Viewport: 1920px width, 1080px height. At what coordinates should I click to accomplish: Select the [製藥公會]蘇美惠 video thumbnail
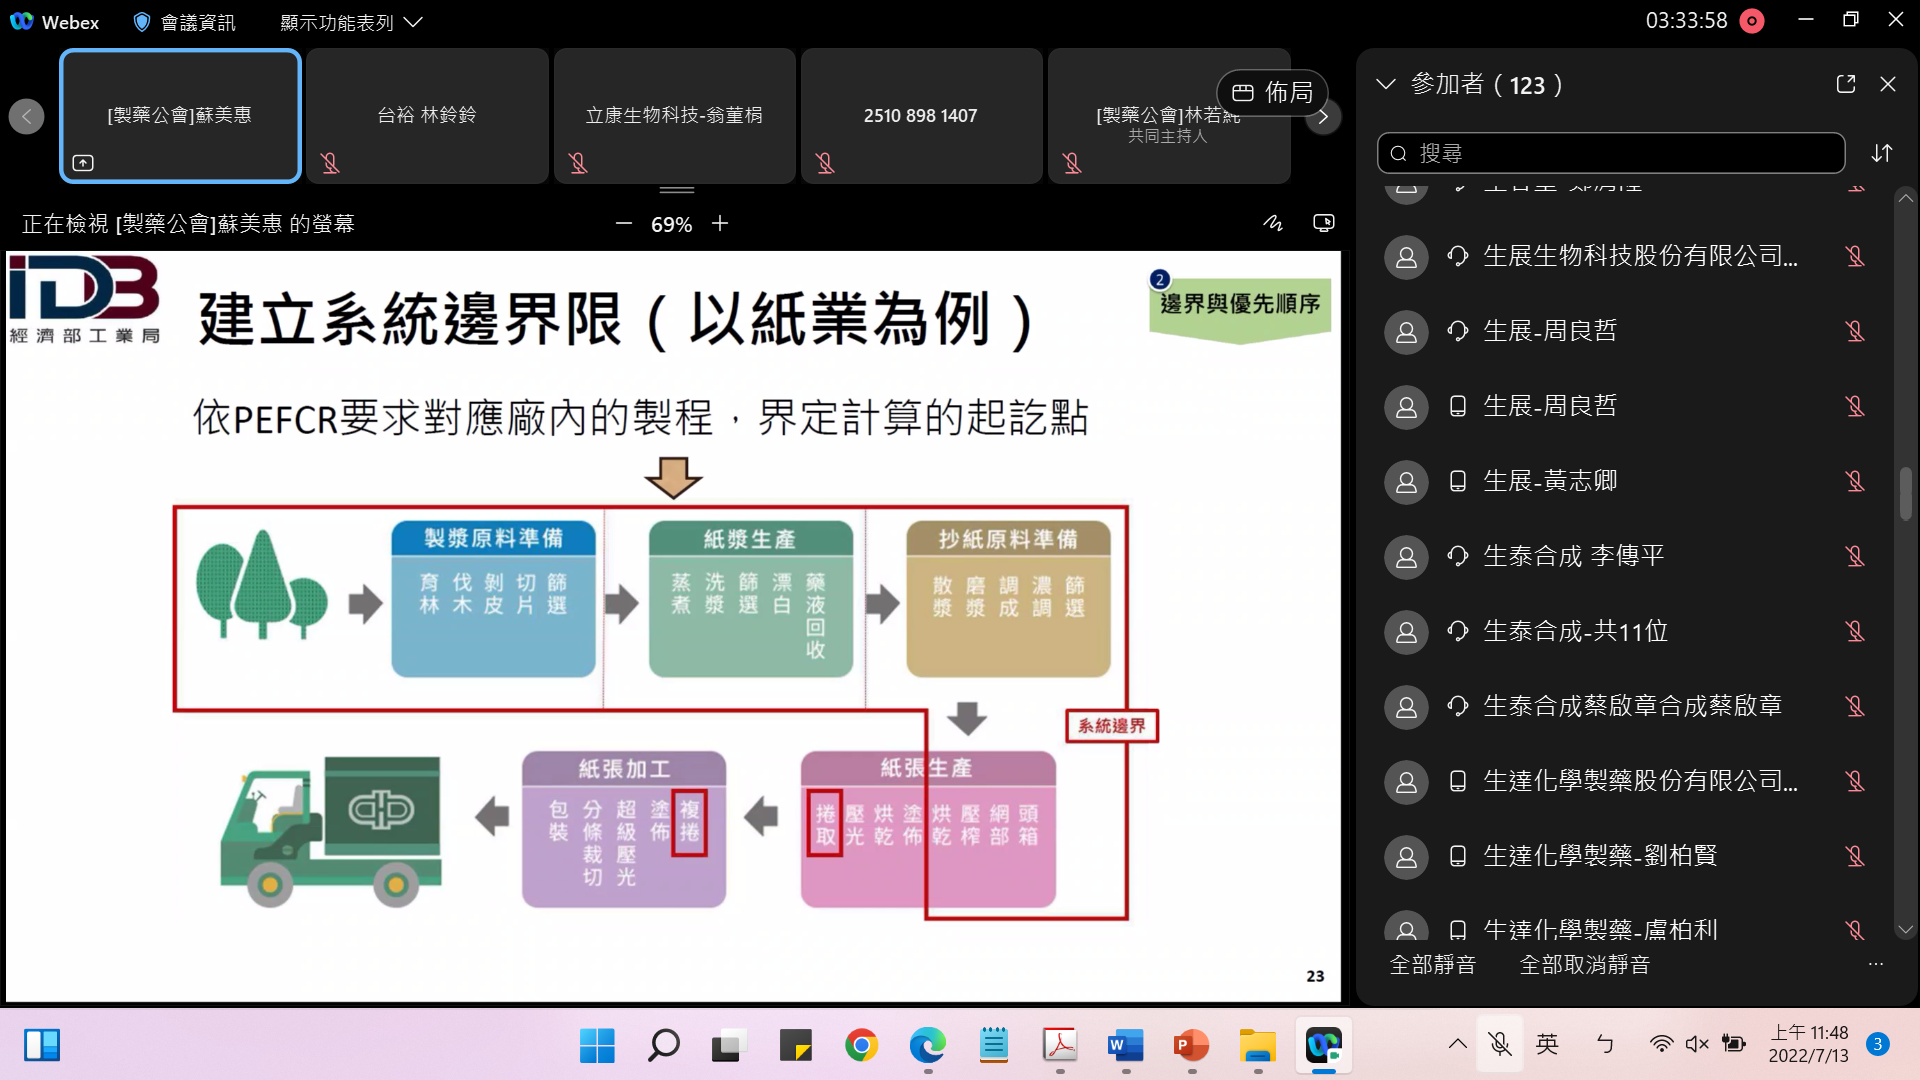click(x=180, y=116)
